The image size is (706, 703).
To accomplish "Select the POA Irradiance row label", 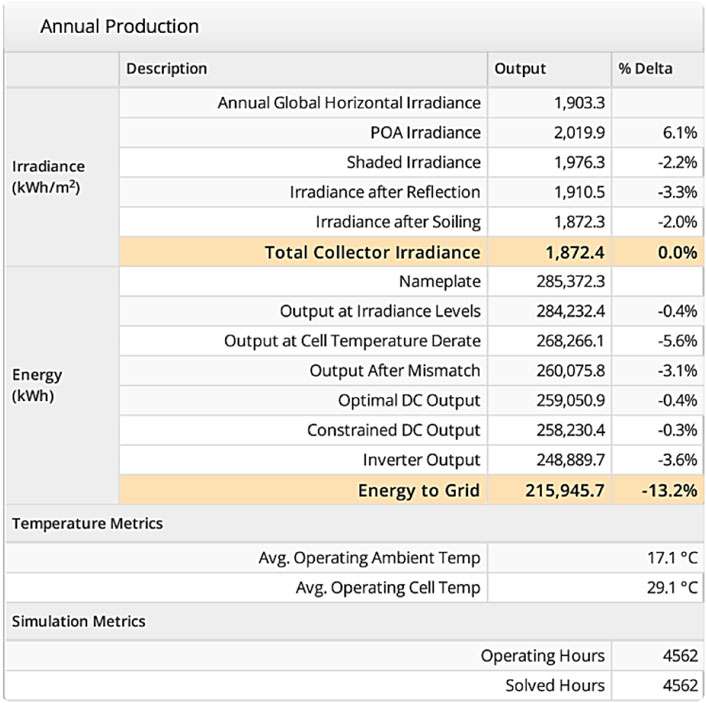I will [x=425, y=132].
